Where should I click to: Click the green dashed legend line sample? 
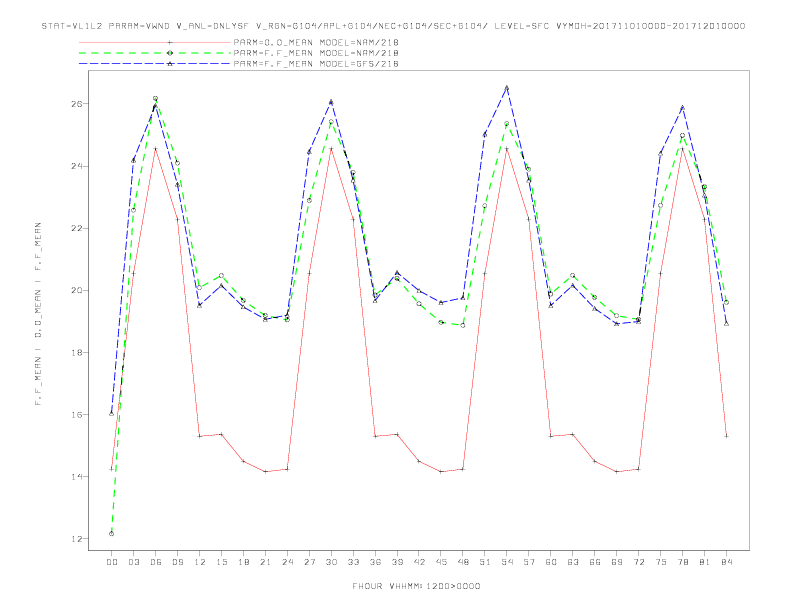(x=155, y=53)
